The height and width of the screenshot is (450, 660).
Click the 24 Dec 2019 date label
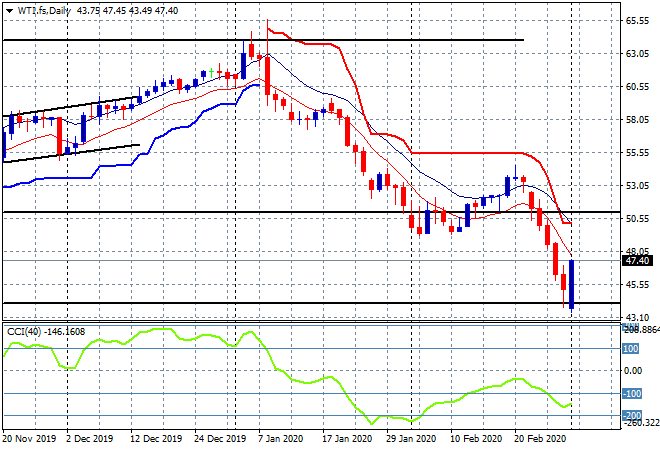(x=220, y=439)
